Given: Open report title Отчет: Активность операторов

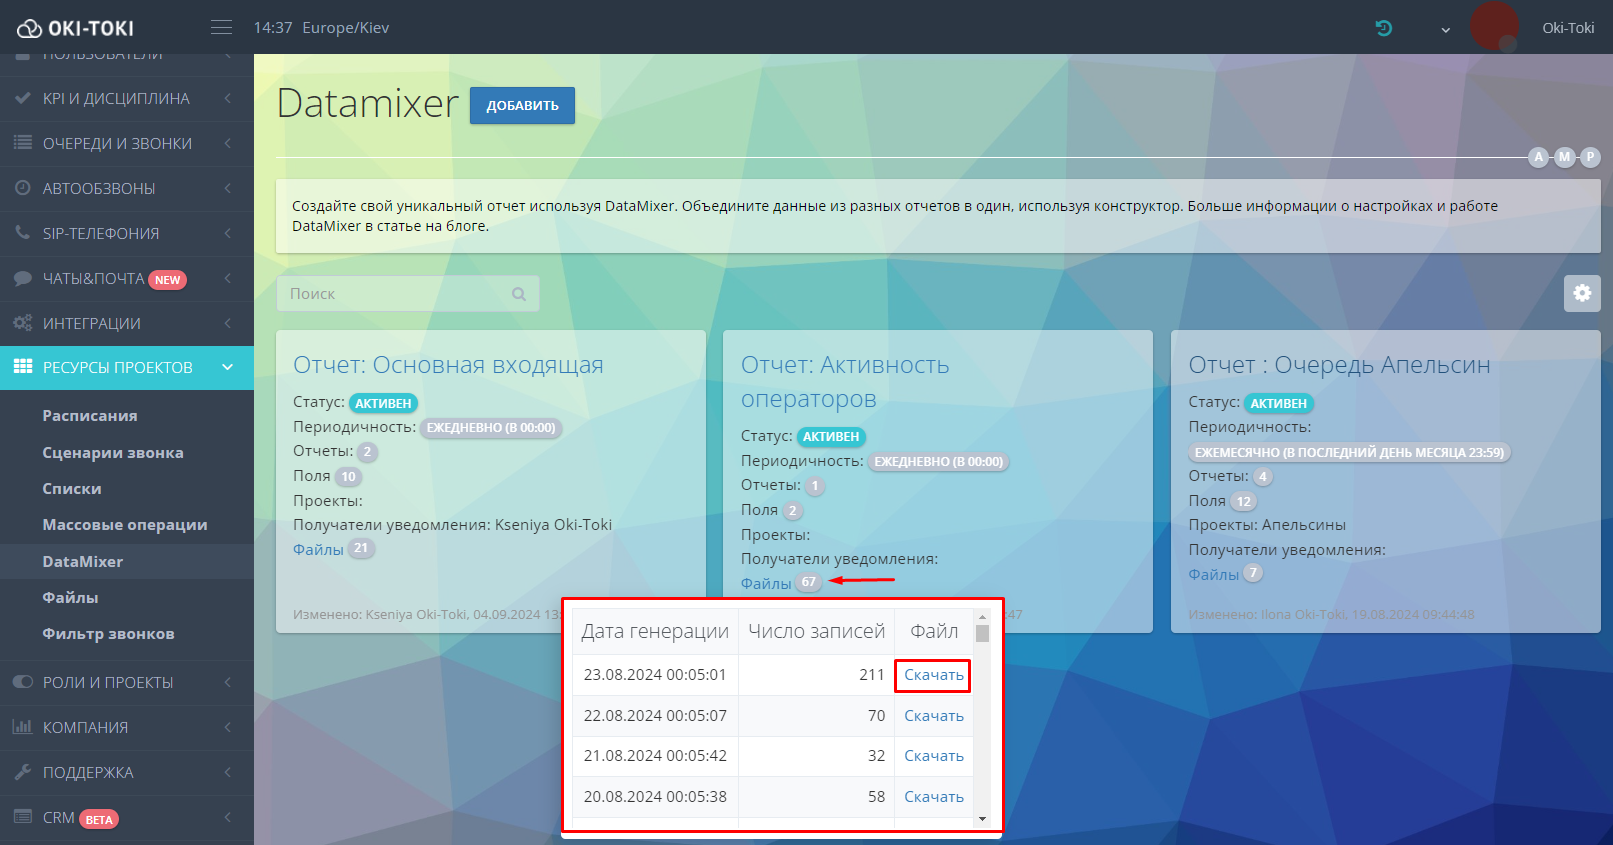Looking at the screenshot, I should (845, 382).
